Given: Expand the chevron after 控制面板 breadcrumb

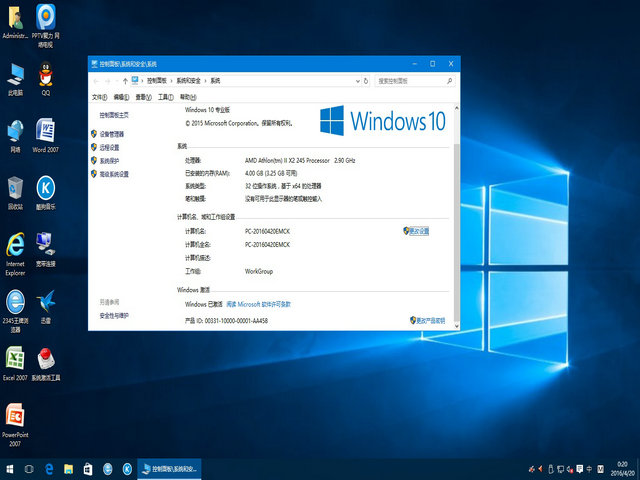Looking at the screenshot, I should [x=171, y=81].
